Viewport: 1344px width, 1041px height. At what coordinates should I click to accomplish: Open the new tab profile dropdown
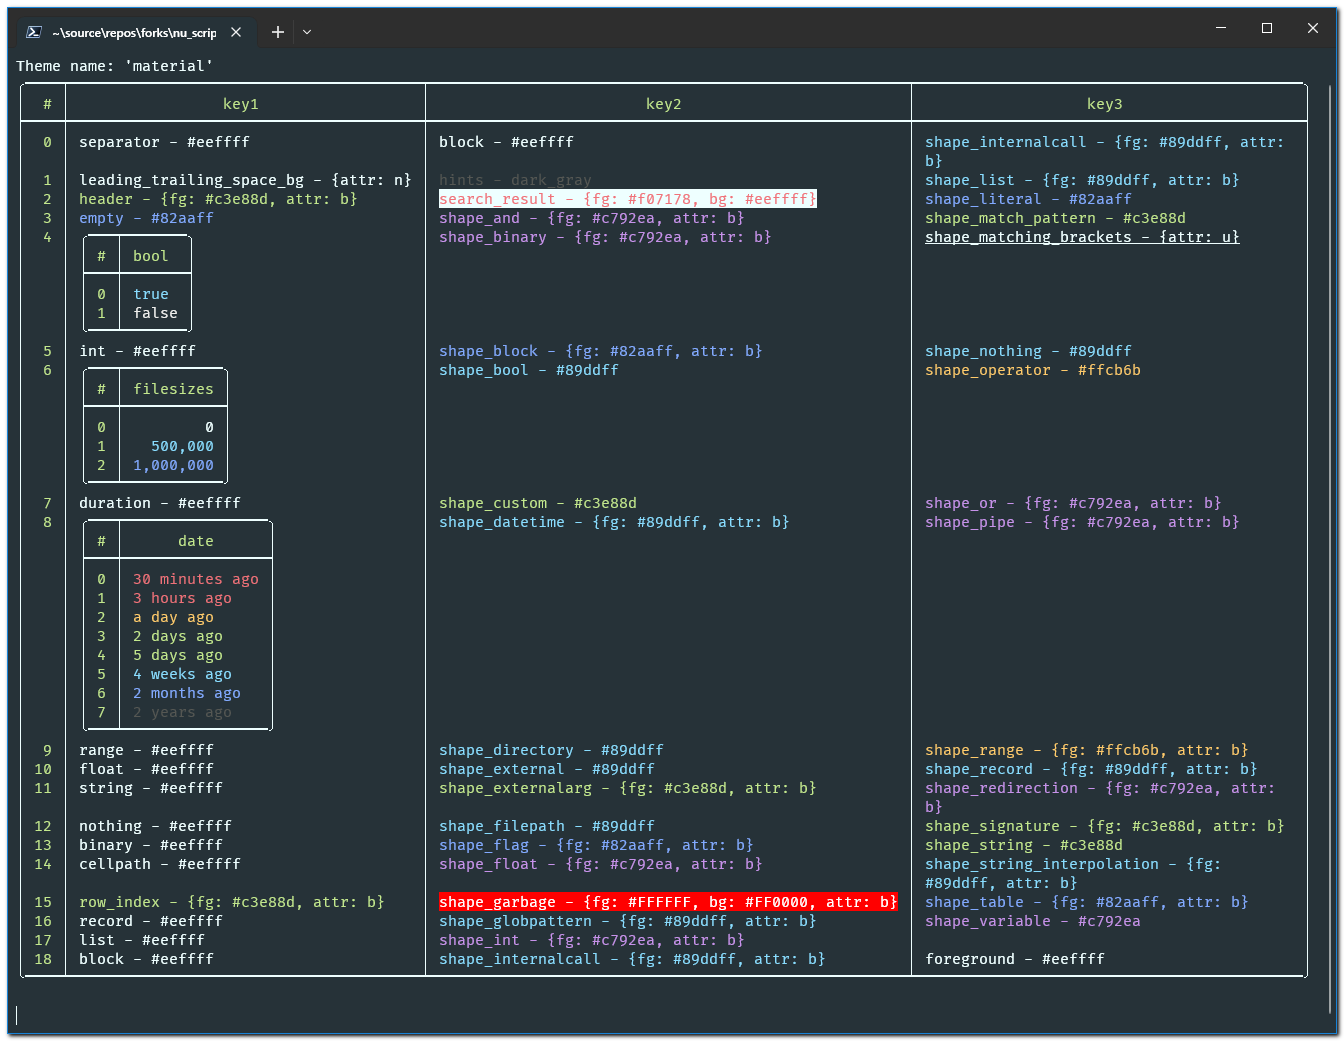pos(307,32)
